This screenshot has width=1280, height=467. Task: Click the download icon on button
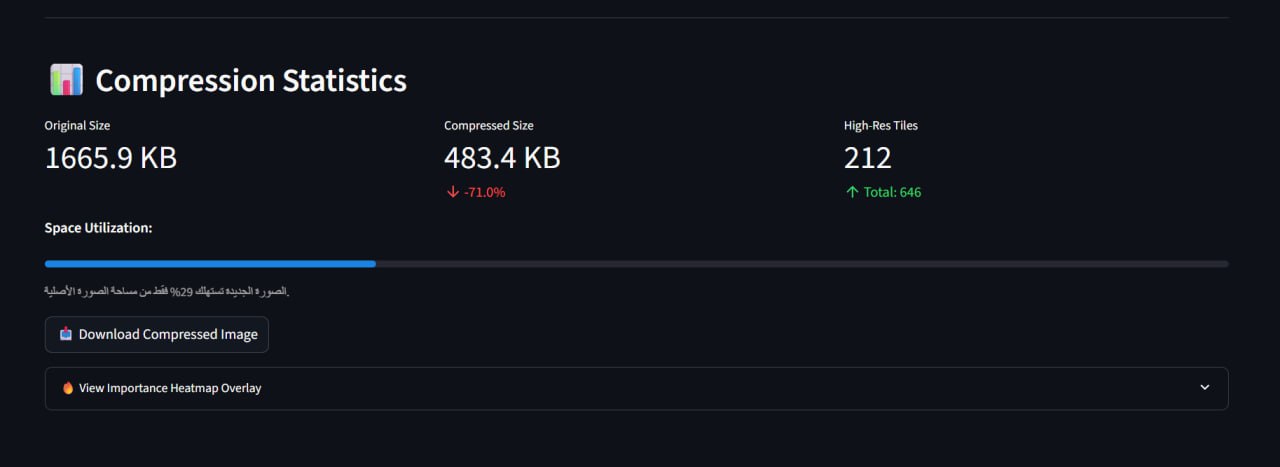click(66, 335)
